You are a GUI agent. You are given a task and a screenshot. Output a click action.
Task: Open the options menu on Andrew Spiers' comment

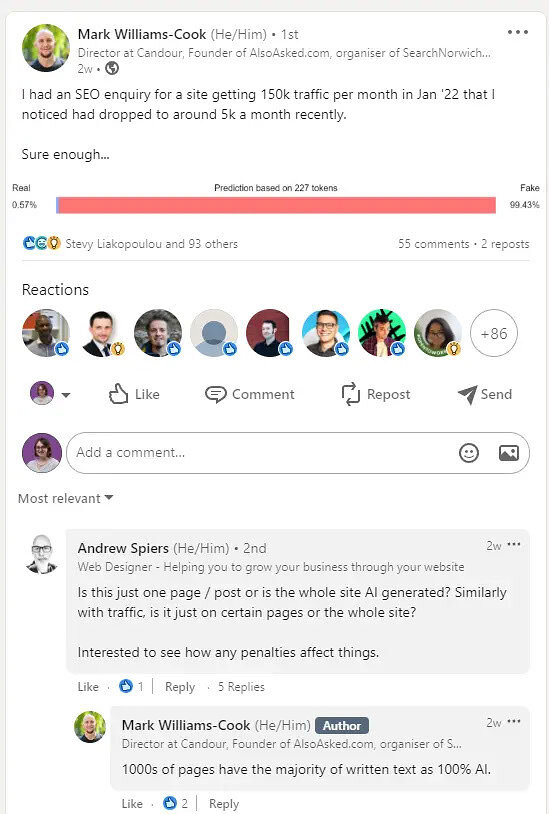coord(514,545)
